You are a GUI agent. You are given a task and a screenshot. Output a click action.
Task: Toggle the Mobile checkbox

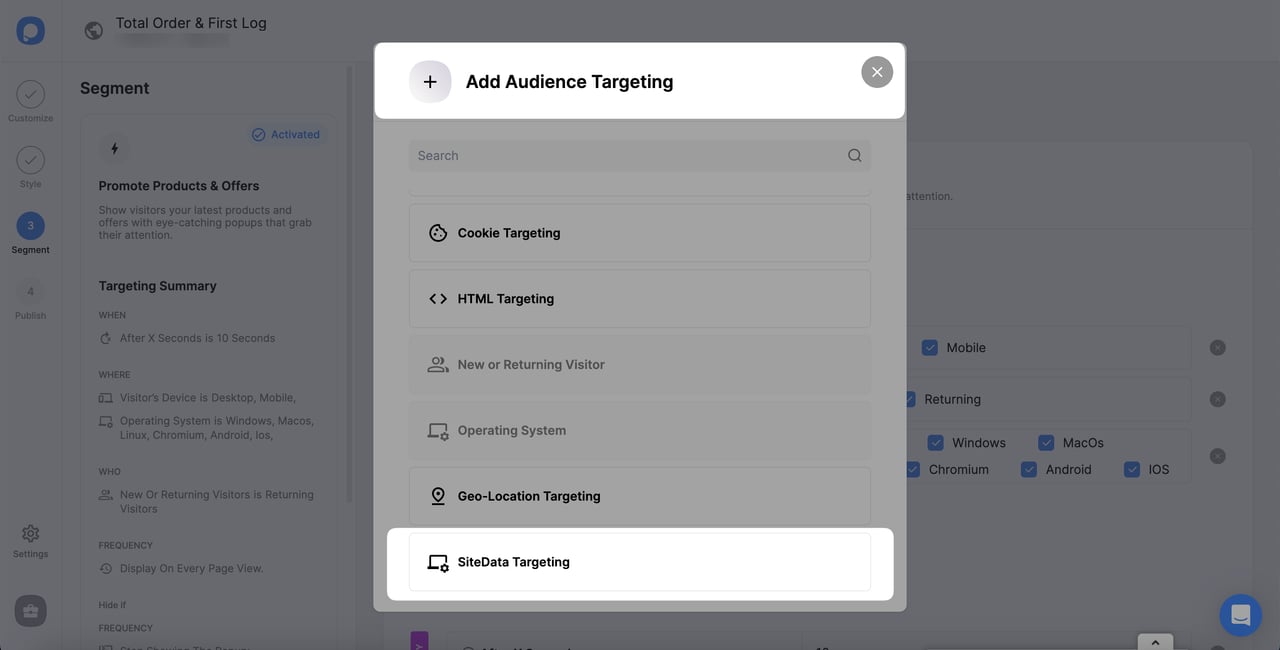(930, 347)
